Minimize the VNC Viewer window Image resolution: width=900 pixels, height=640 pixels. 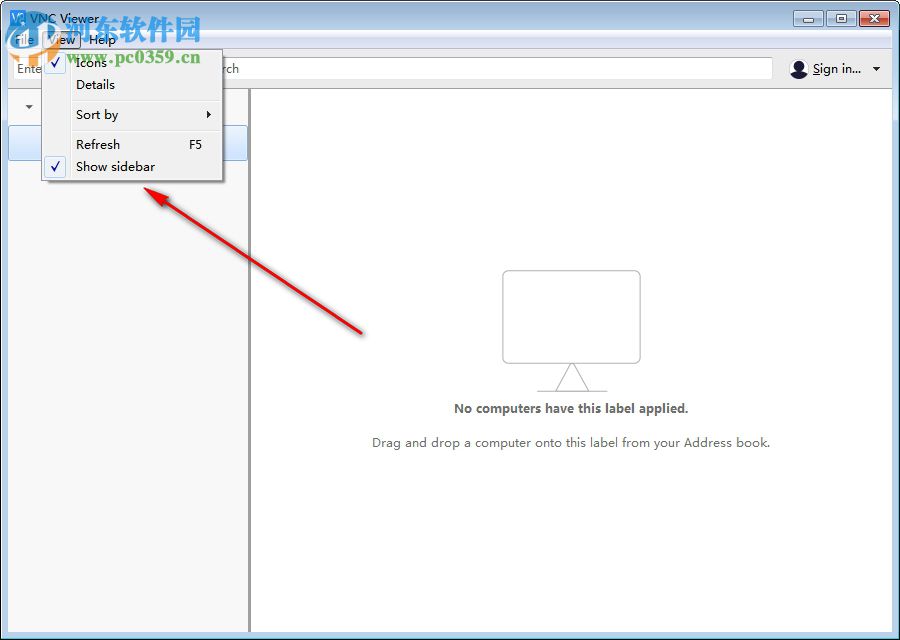pos(807,18)
